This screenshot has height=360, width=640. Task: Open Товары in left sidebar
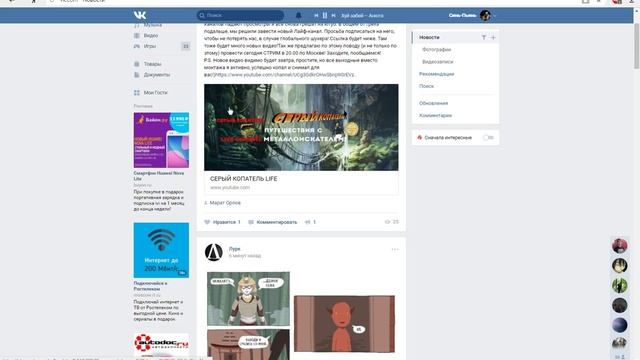coord(152,64)
